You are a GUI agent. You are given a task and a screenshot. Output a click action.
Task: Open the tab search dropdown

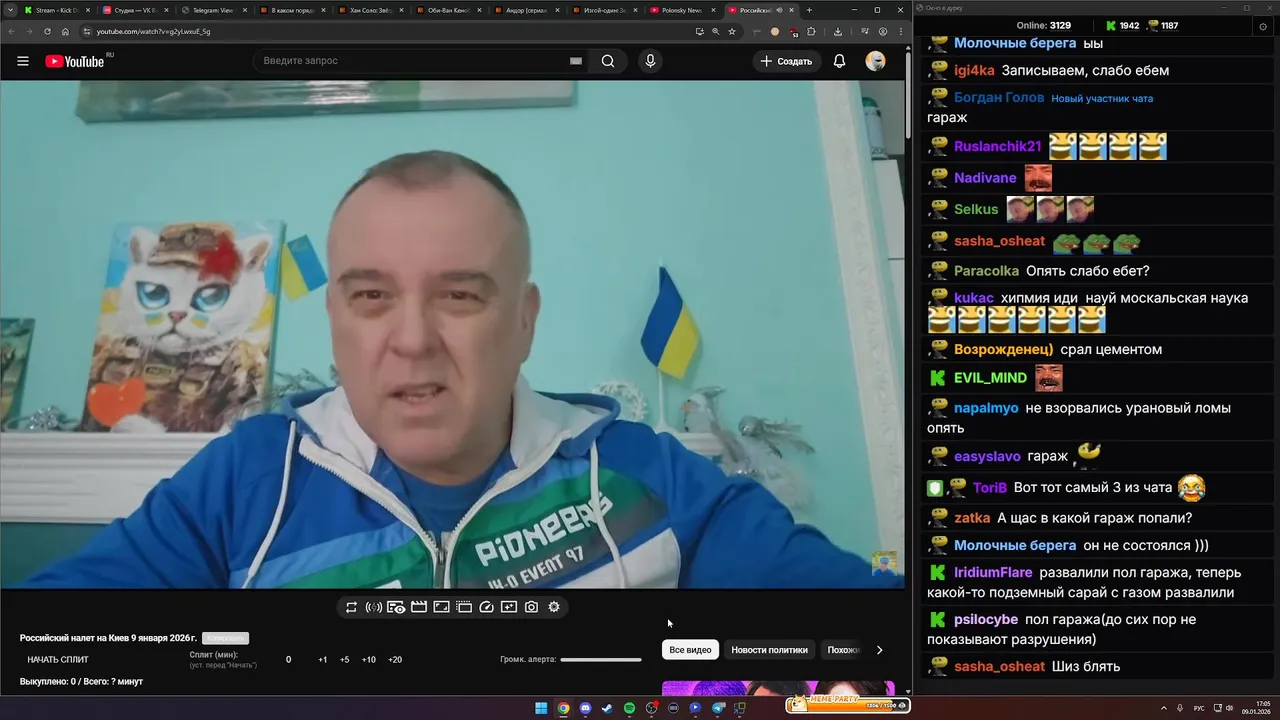coord(10,10)
